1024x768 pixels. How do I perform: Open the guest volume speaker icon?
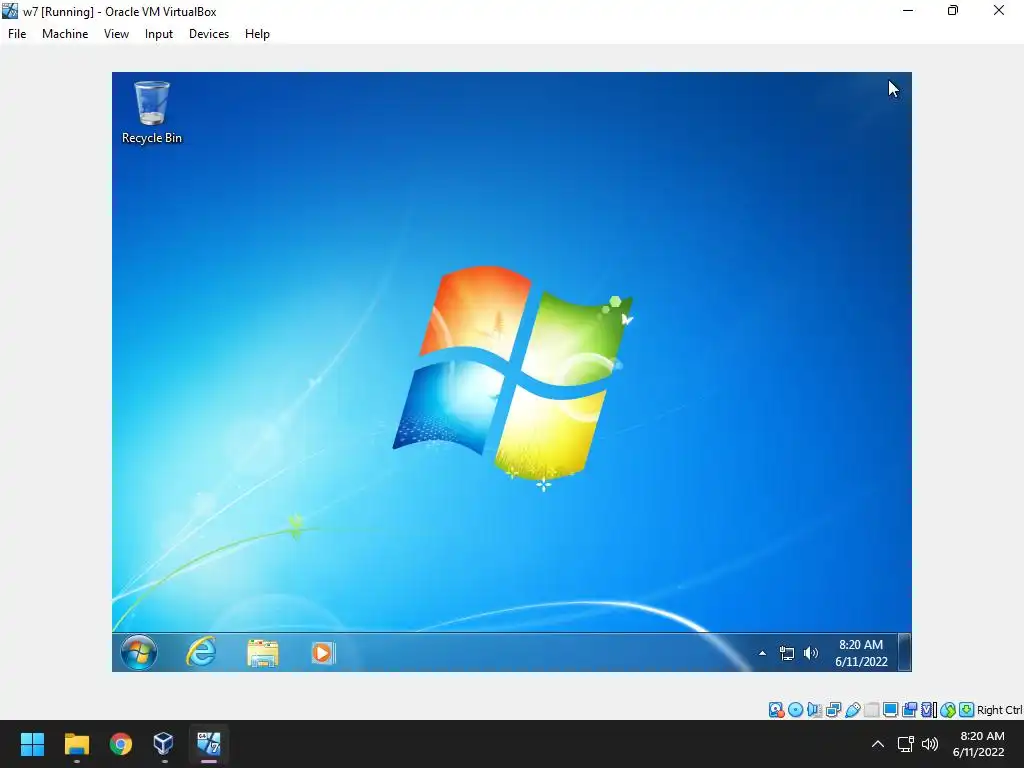click(x=811, y=653)
